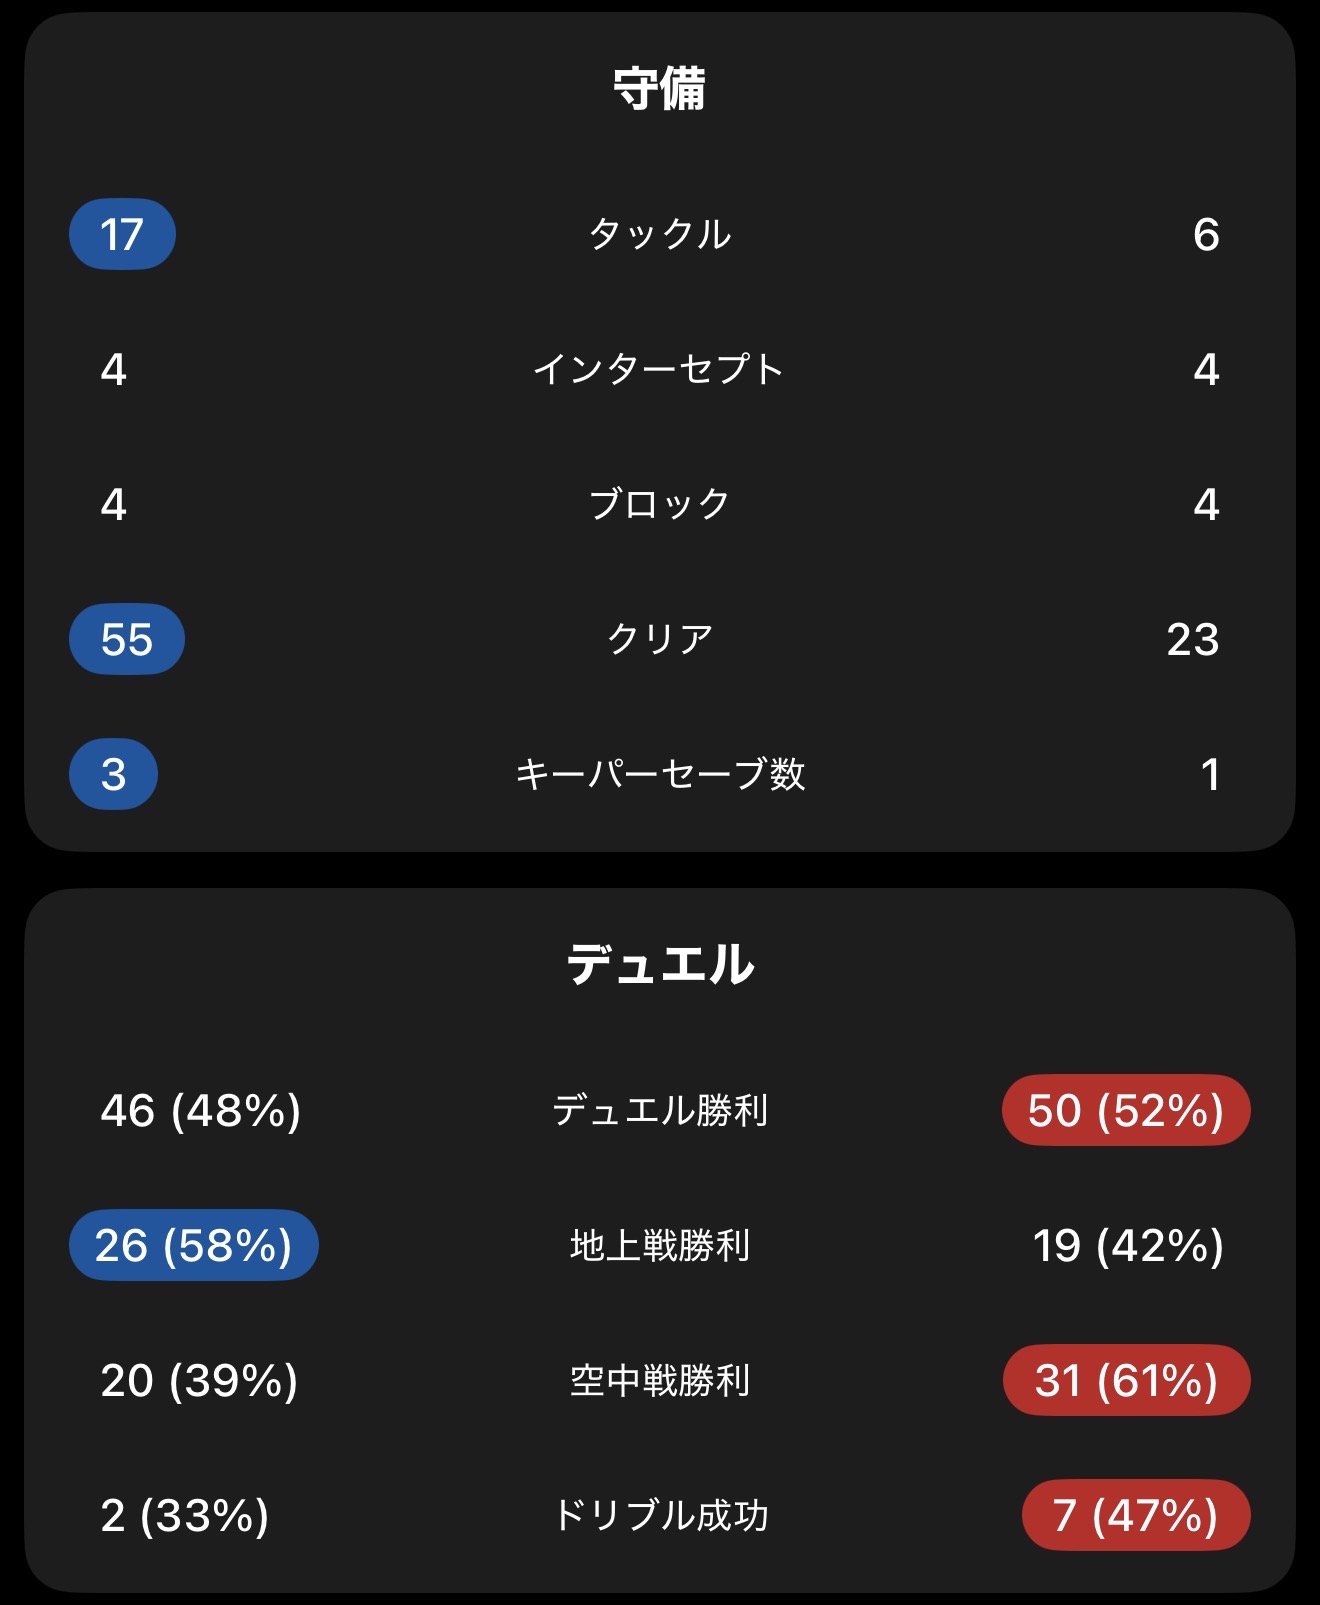Tap the 守備 section header
The height and width of the screenshot is (1605, 1320).
point(659,89)
